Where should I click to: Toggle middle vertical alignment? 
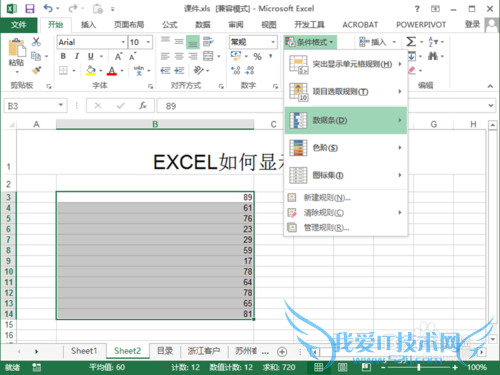[x=179, y=42]
